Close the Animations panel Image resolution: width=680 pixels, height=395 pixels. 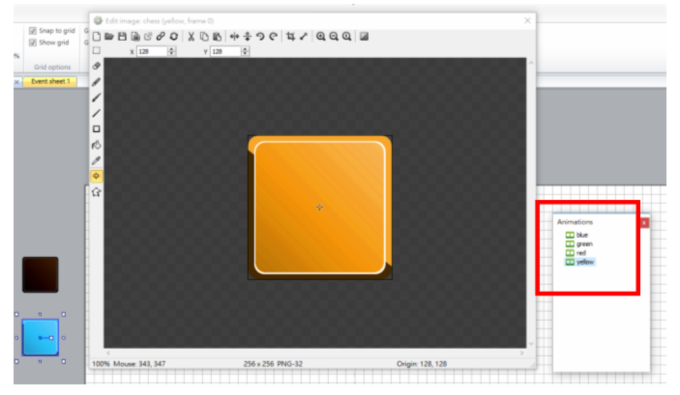point(644,222)
